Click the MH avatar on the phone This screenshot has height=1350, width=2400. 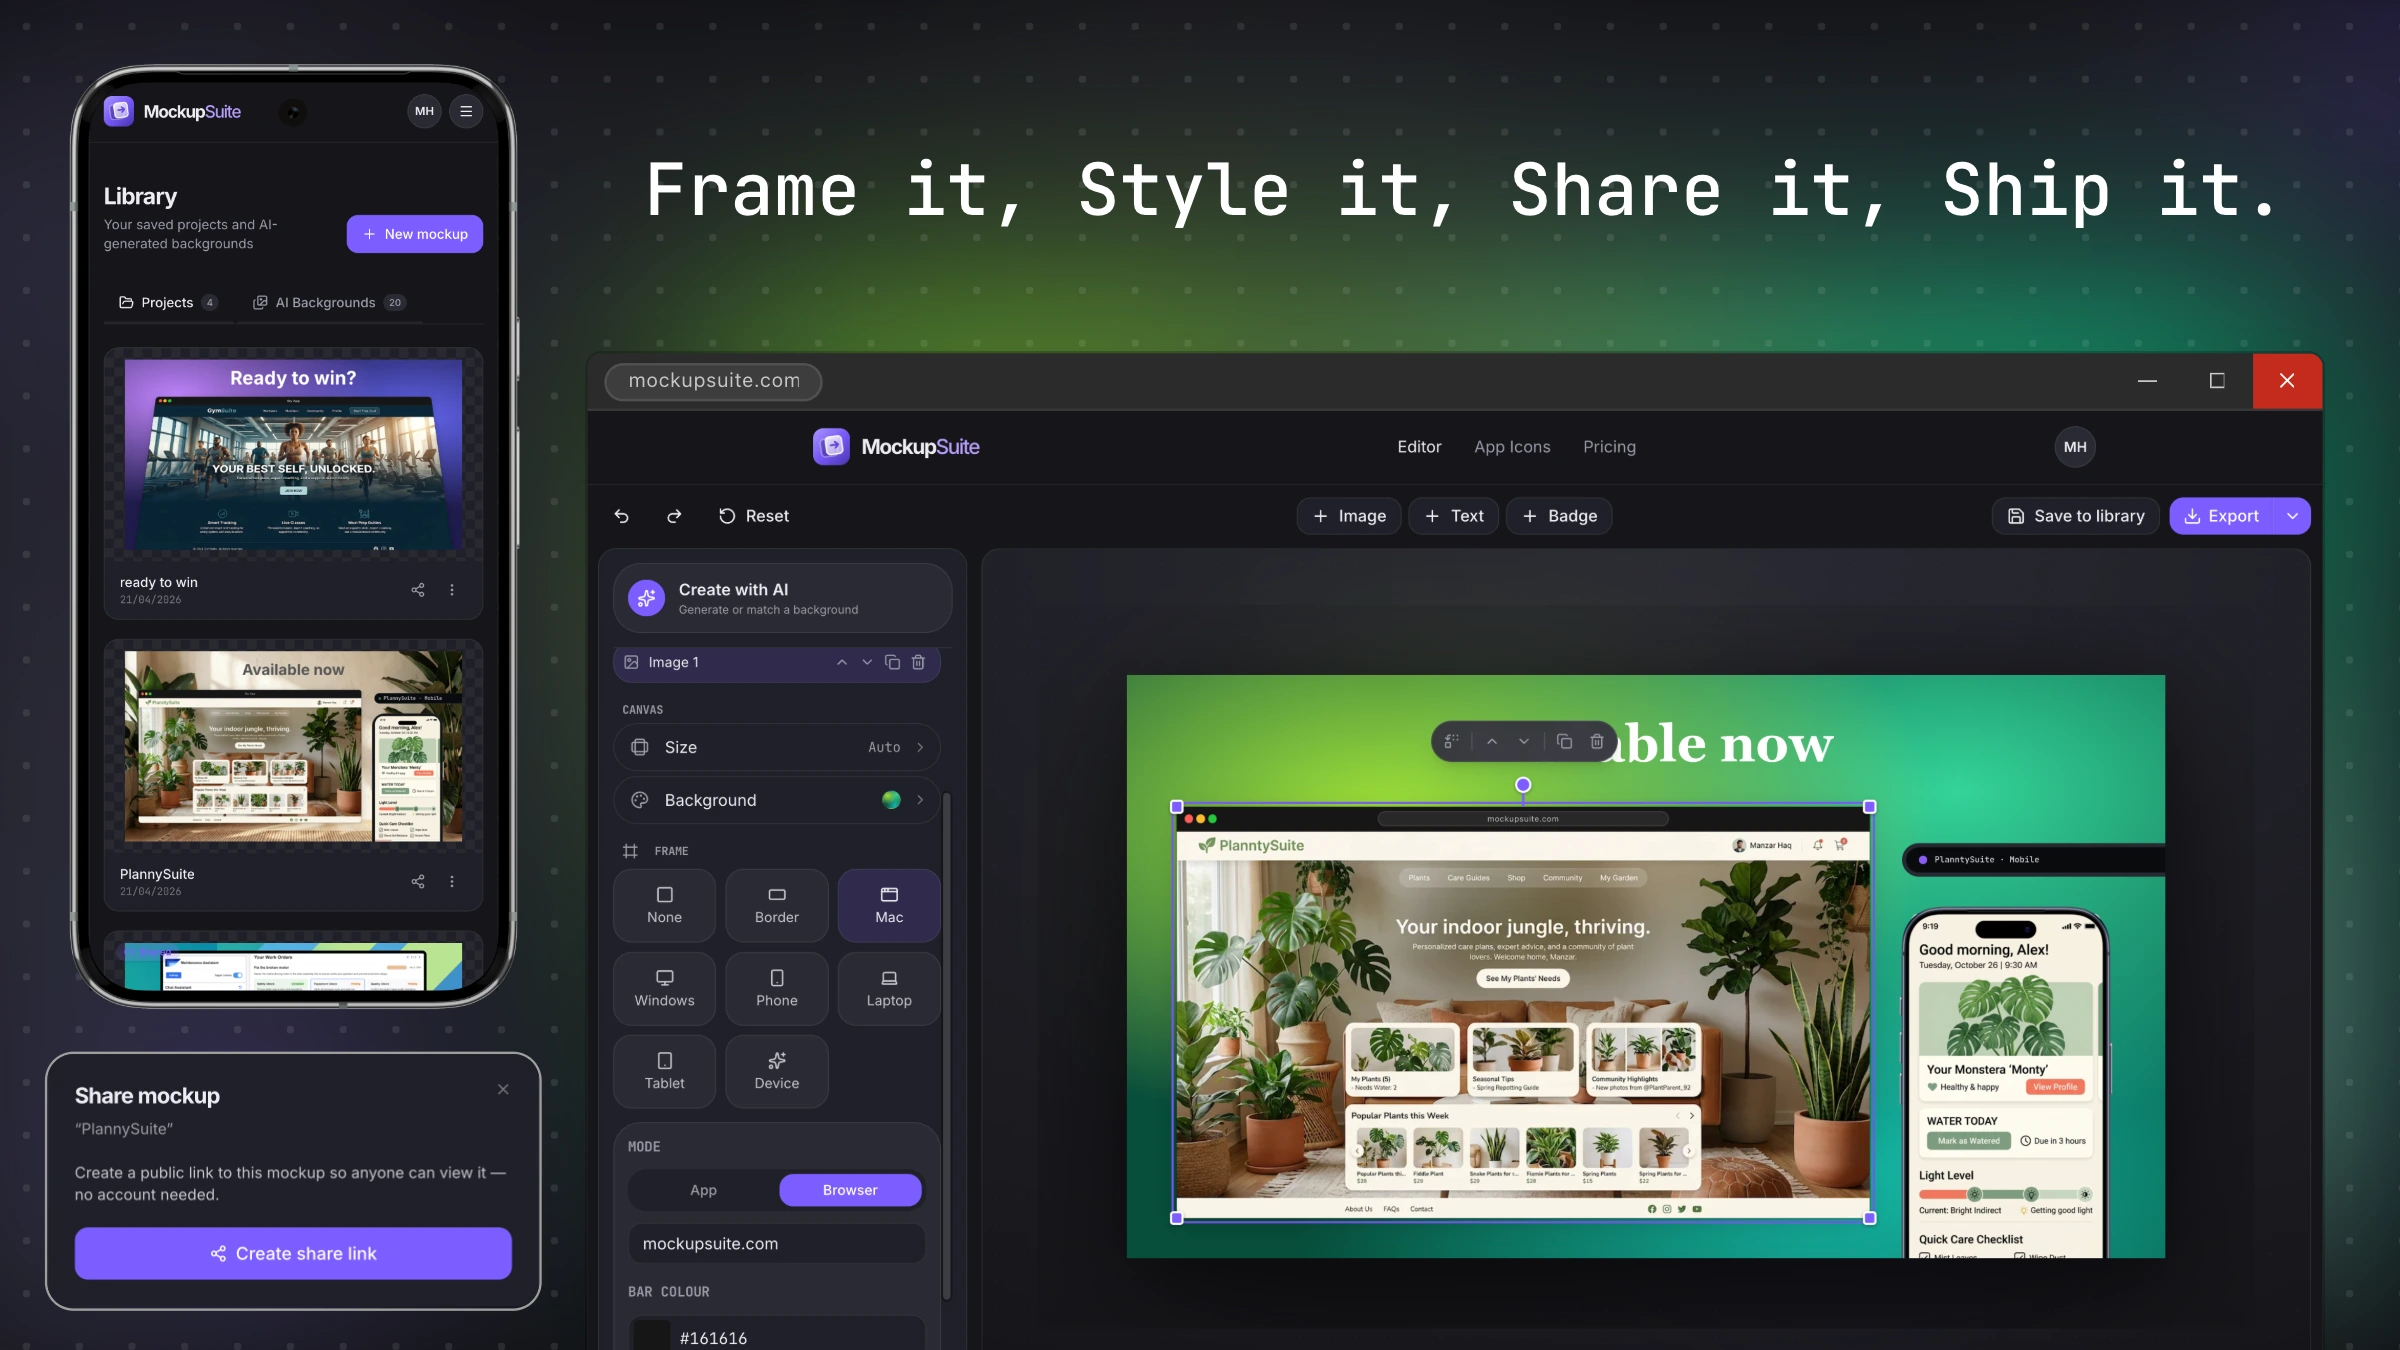[x=425, y=111]
